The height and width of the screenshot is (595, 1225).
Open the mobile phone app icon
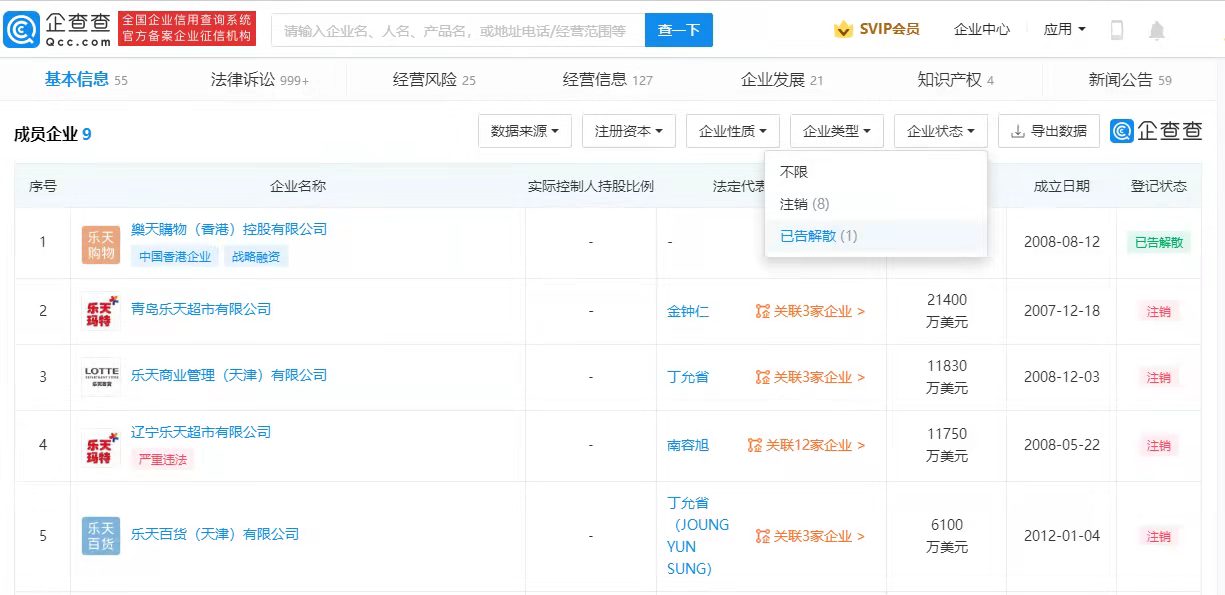(x=1117, y=30)
